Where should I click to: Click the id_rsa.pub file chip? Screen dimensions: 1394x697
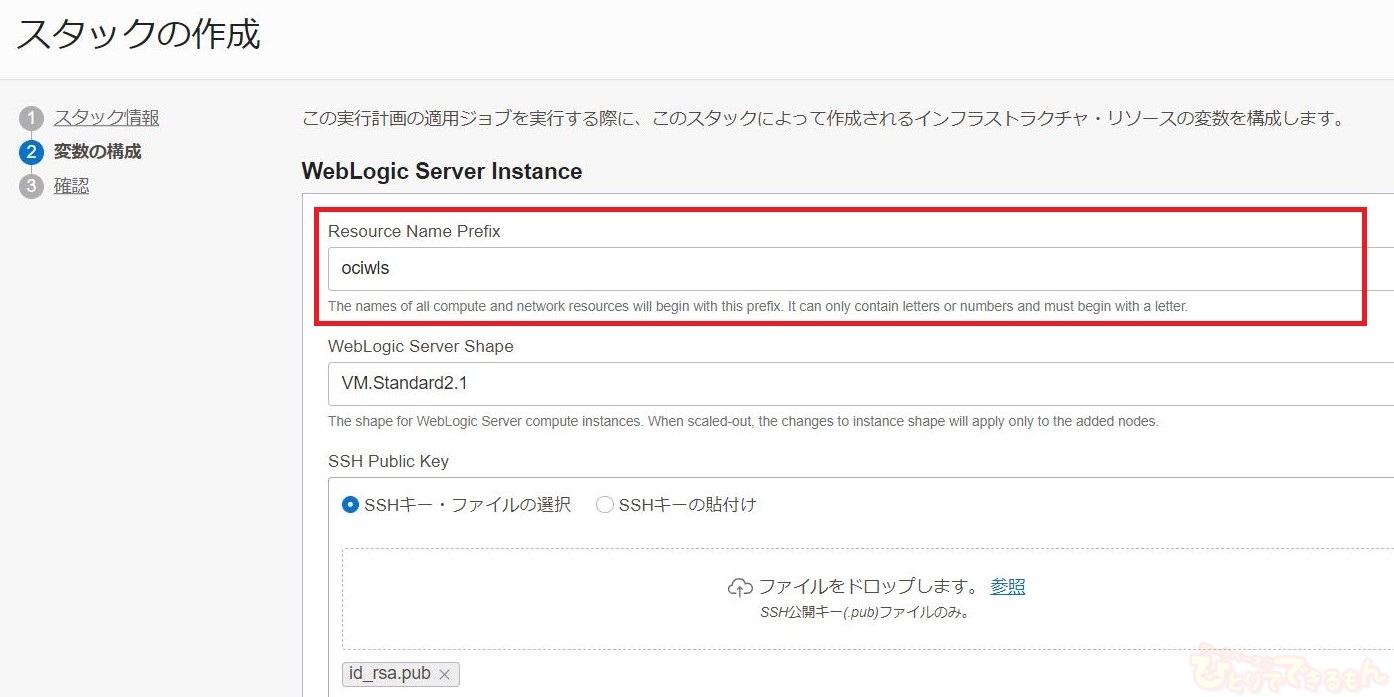click(388, 673)
